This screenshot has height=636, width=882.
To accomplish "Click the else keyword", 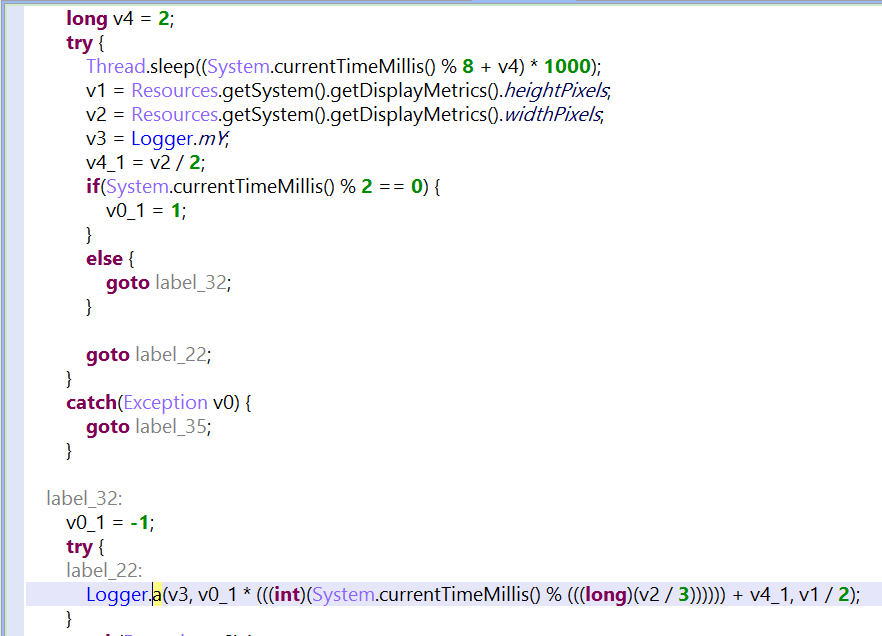I will 104,258.
